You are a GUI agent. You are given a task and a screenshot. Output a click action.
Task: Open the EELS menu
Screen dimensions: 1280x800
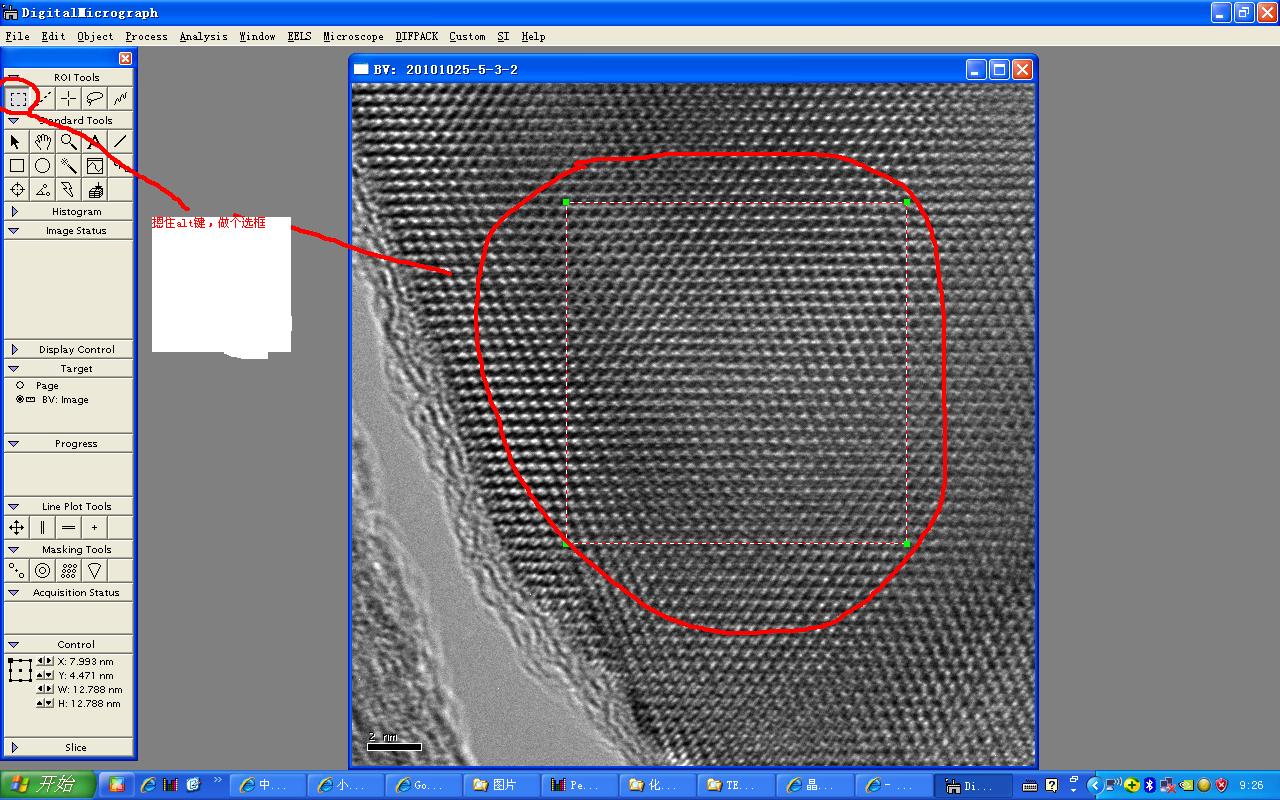[299, 36]
